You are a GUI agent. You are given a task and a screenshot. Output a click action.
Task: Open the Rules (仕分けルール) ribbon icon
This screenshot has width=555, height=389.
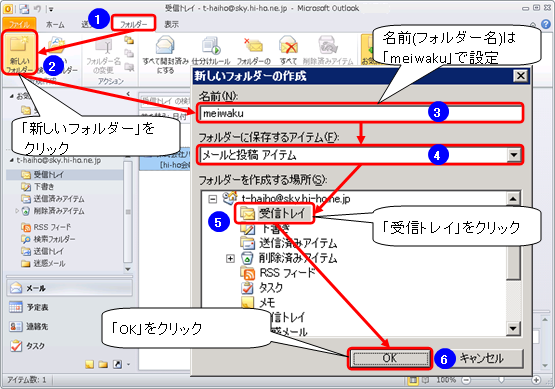click(211, 45)
